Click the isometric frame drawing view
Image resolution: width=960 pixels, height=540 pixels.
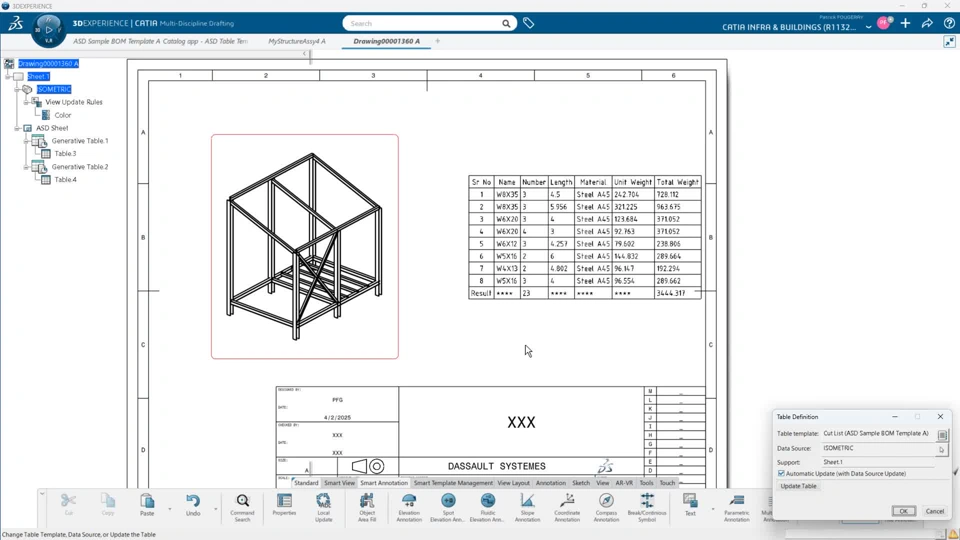(305, 246)
